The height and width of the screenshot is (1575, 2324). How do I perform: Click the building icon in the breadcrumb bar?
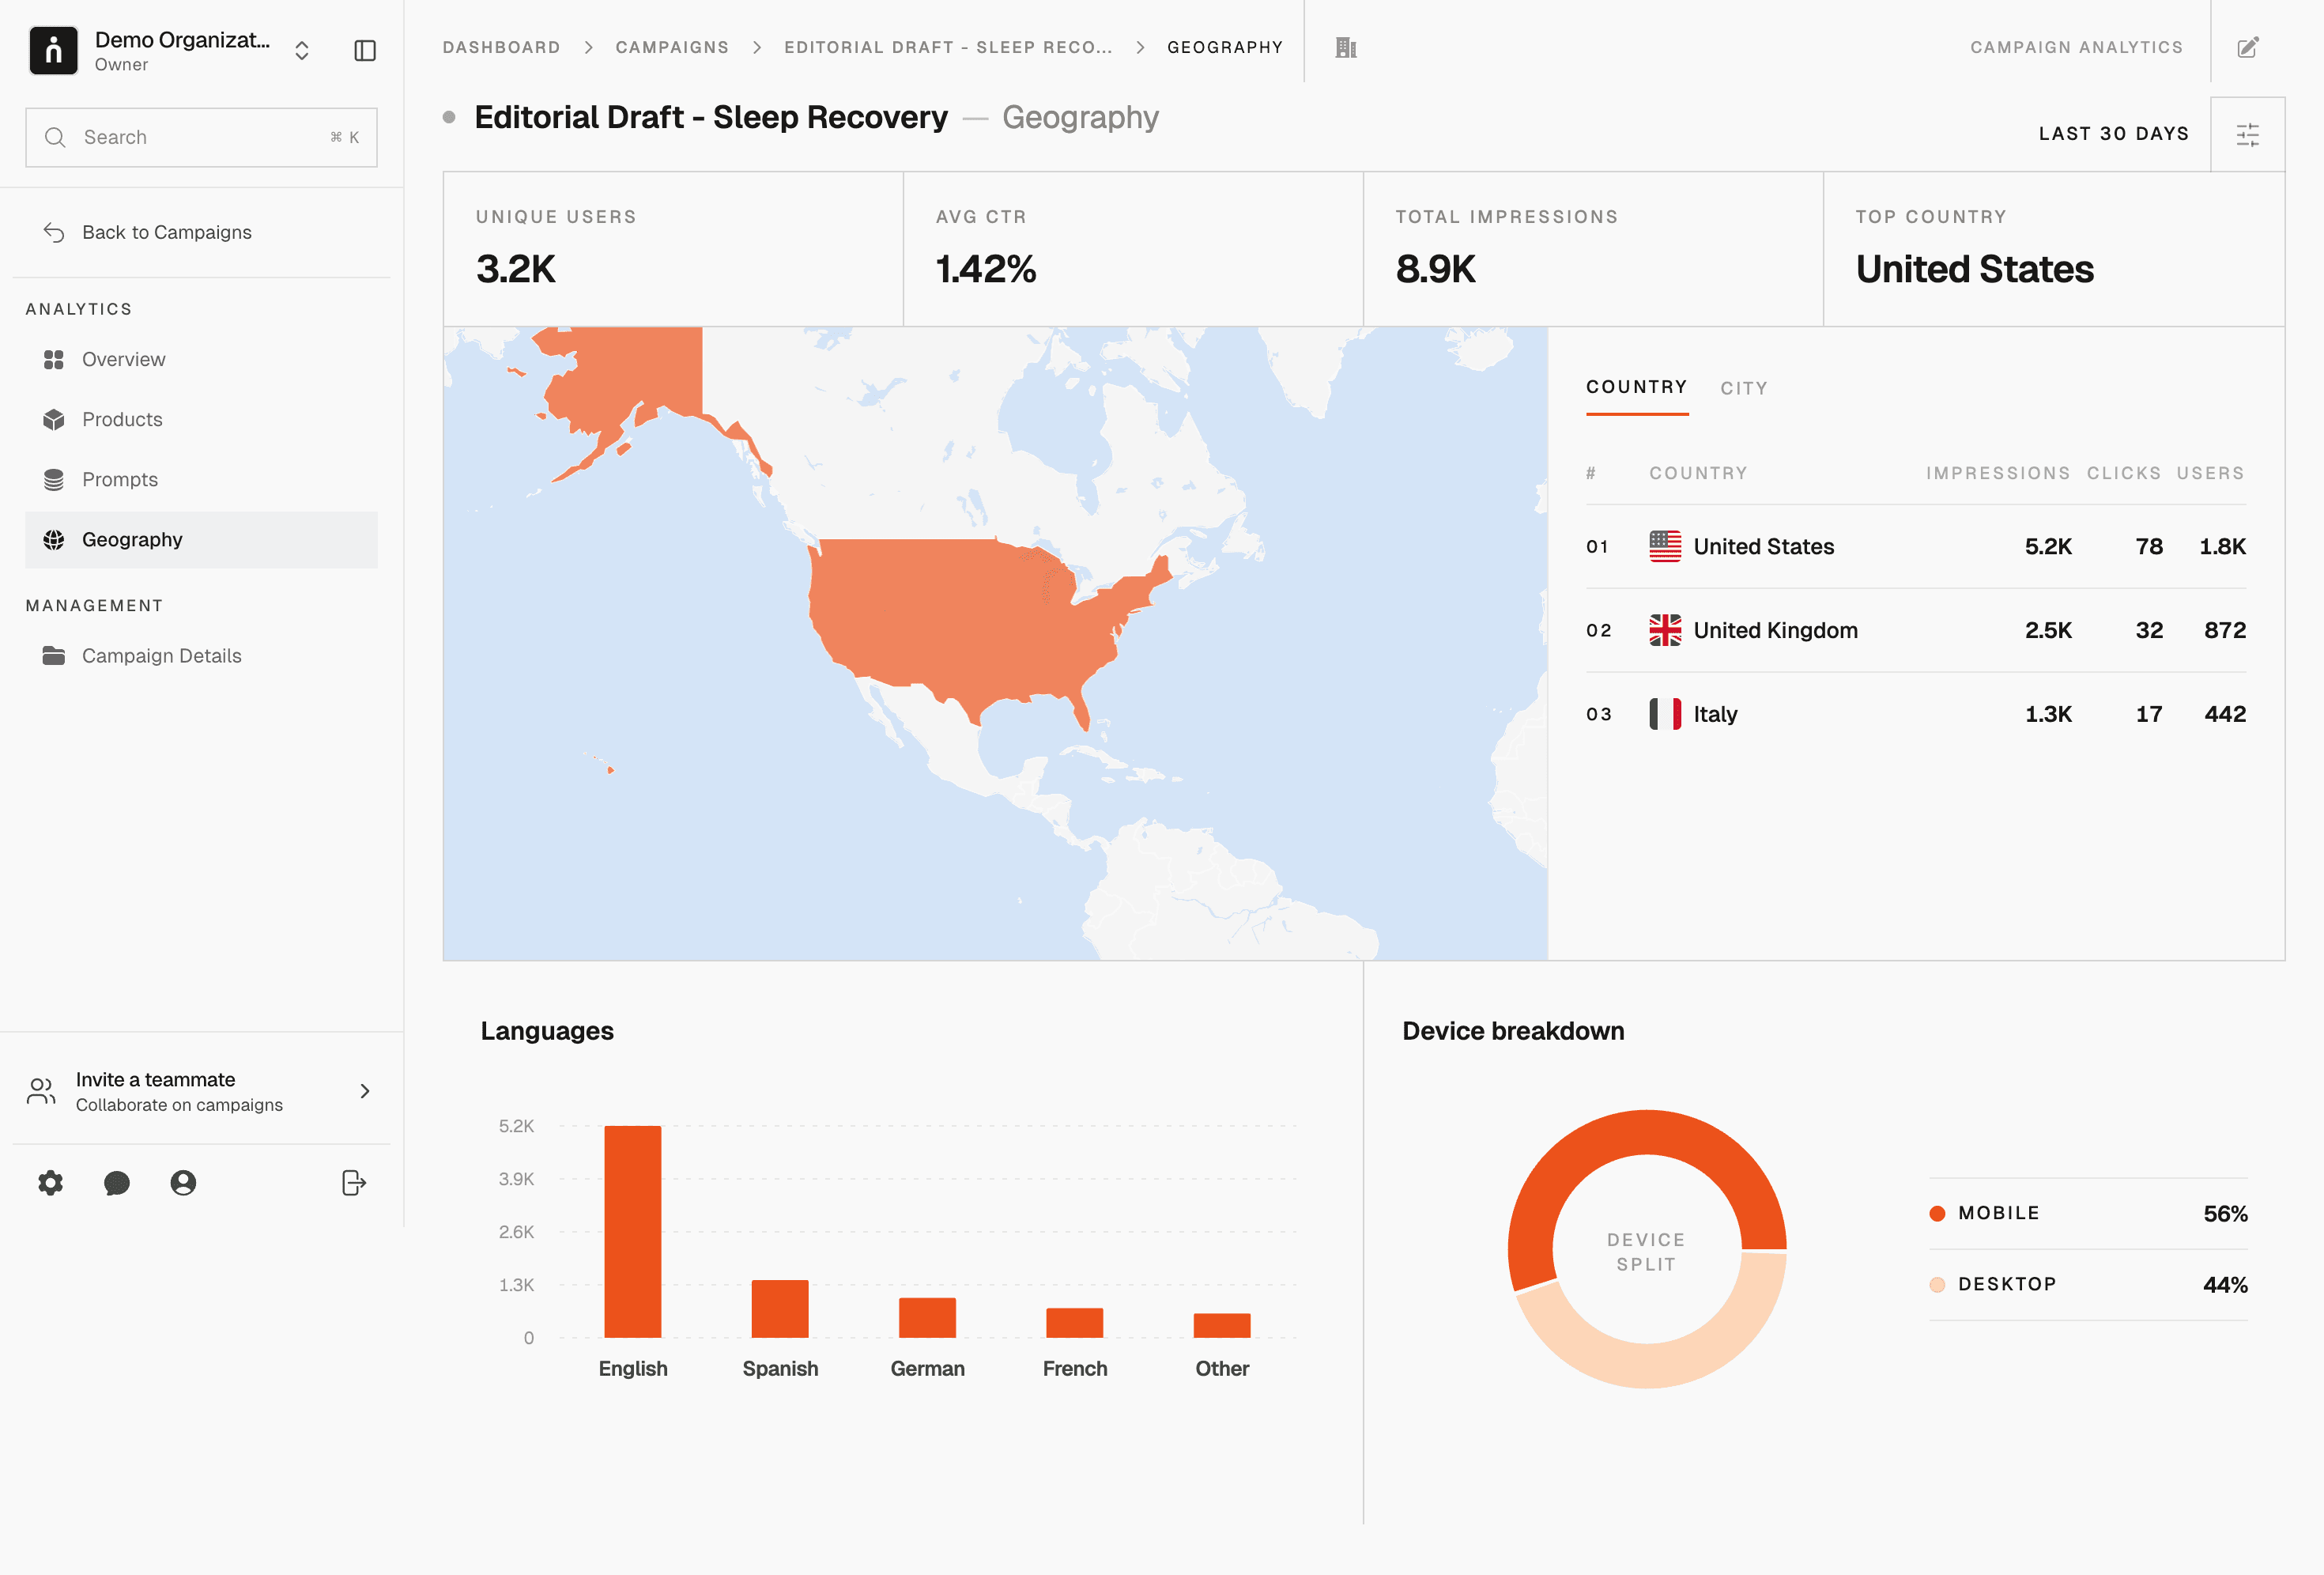pyautogui.click(x=1346, y=47)
